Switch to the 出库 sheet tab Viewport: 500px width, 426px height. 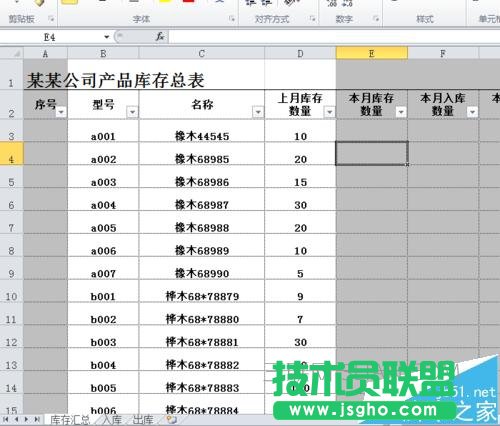click(143, 420)
